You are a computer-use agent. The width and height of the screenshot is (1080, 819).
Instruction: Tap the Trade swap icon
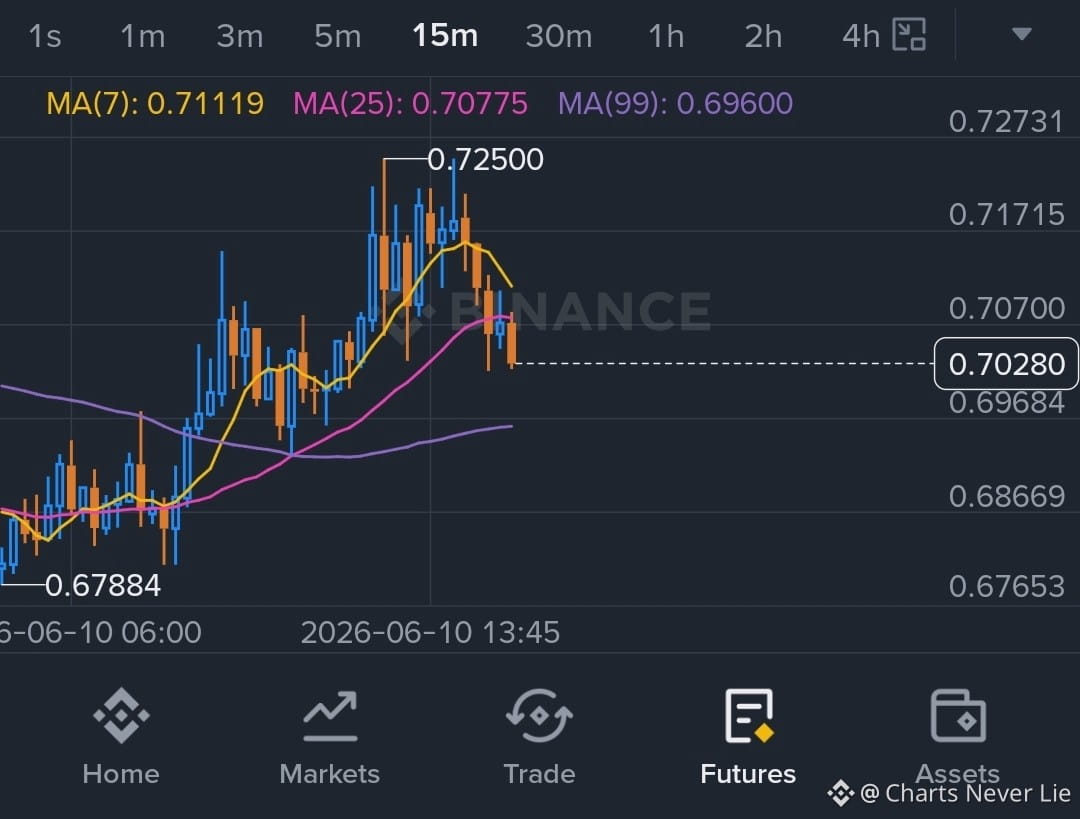point(539,716)
